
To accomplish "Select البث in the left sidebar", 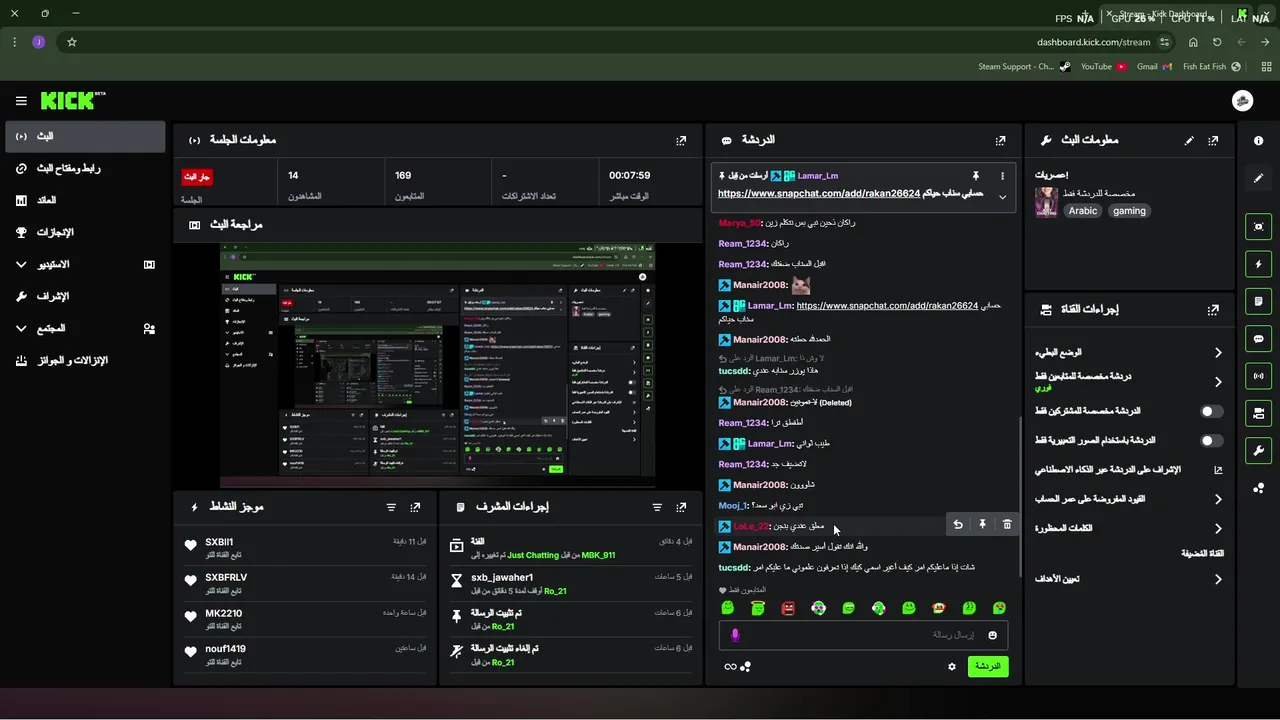I will pos(85,136).
